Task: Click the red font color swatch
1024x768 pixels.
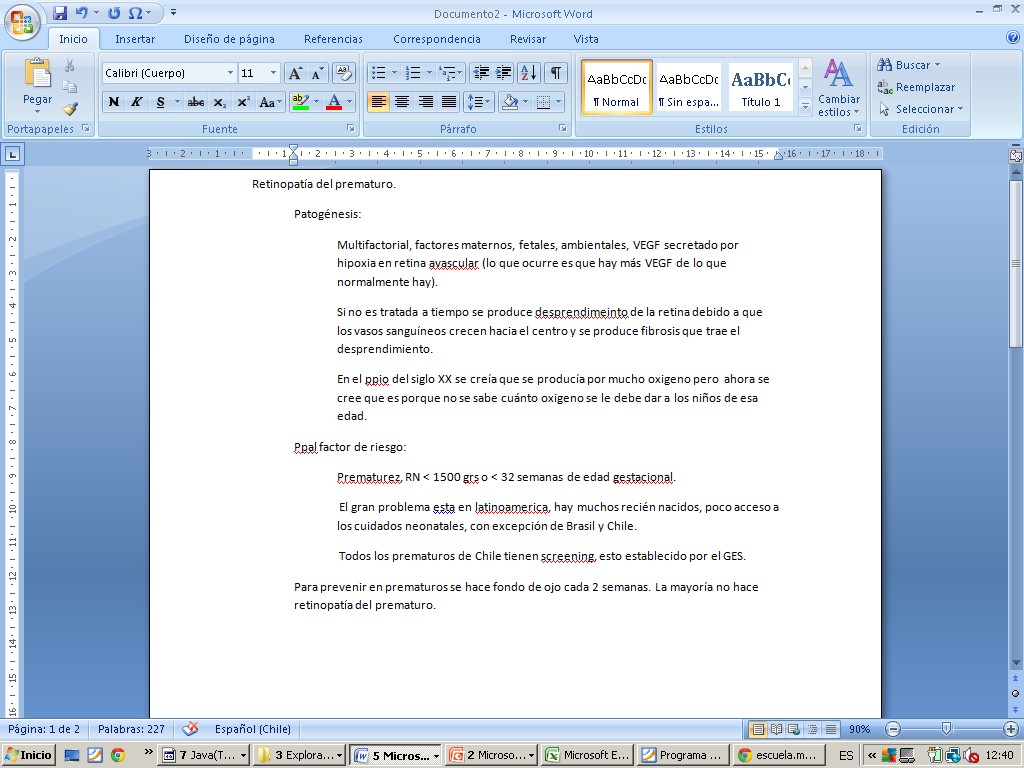Action: 333,102
